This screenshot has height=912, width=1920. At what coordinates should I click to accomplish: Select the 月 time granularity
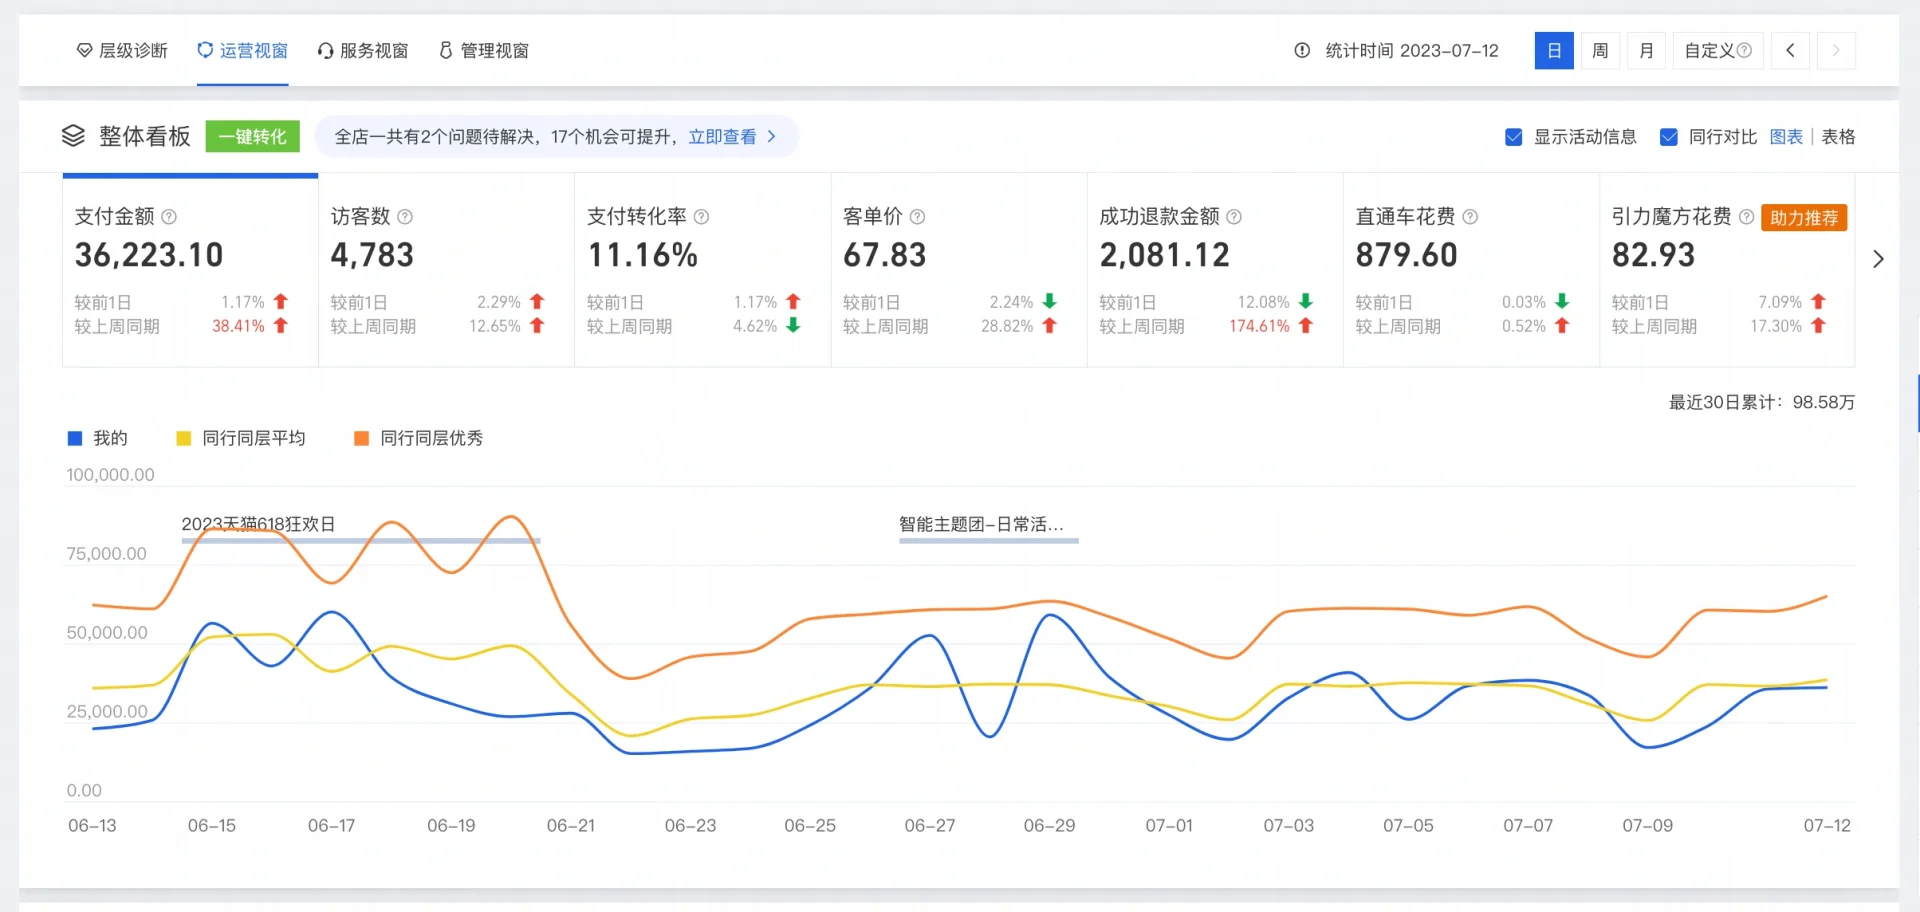[1646, 50]
